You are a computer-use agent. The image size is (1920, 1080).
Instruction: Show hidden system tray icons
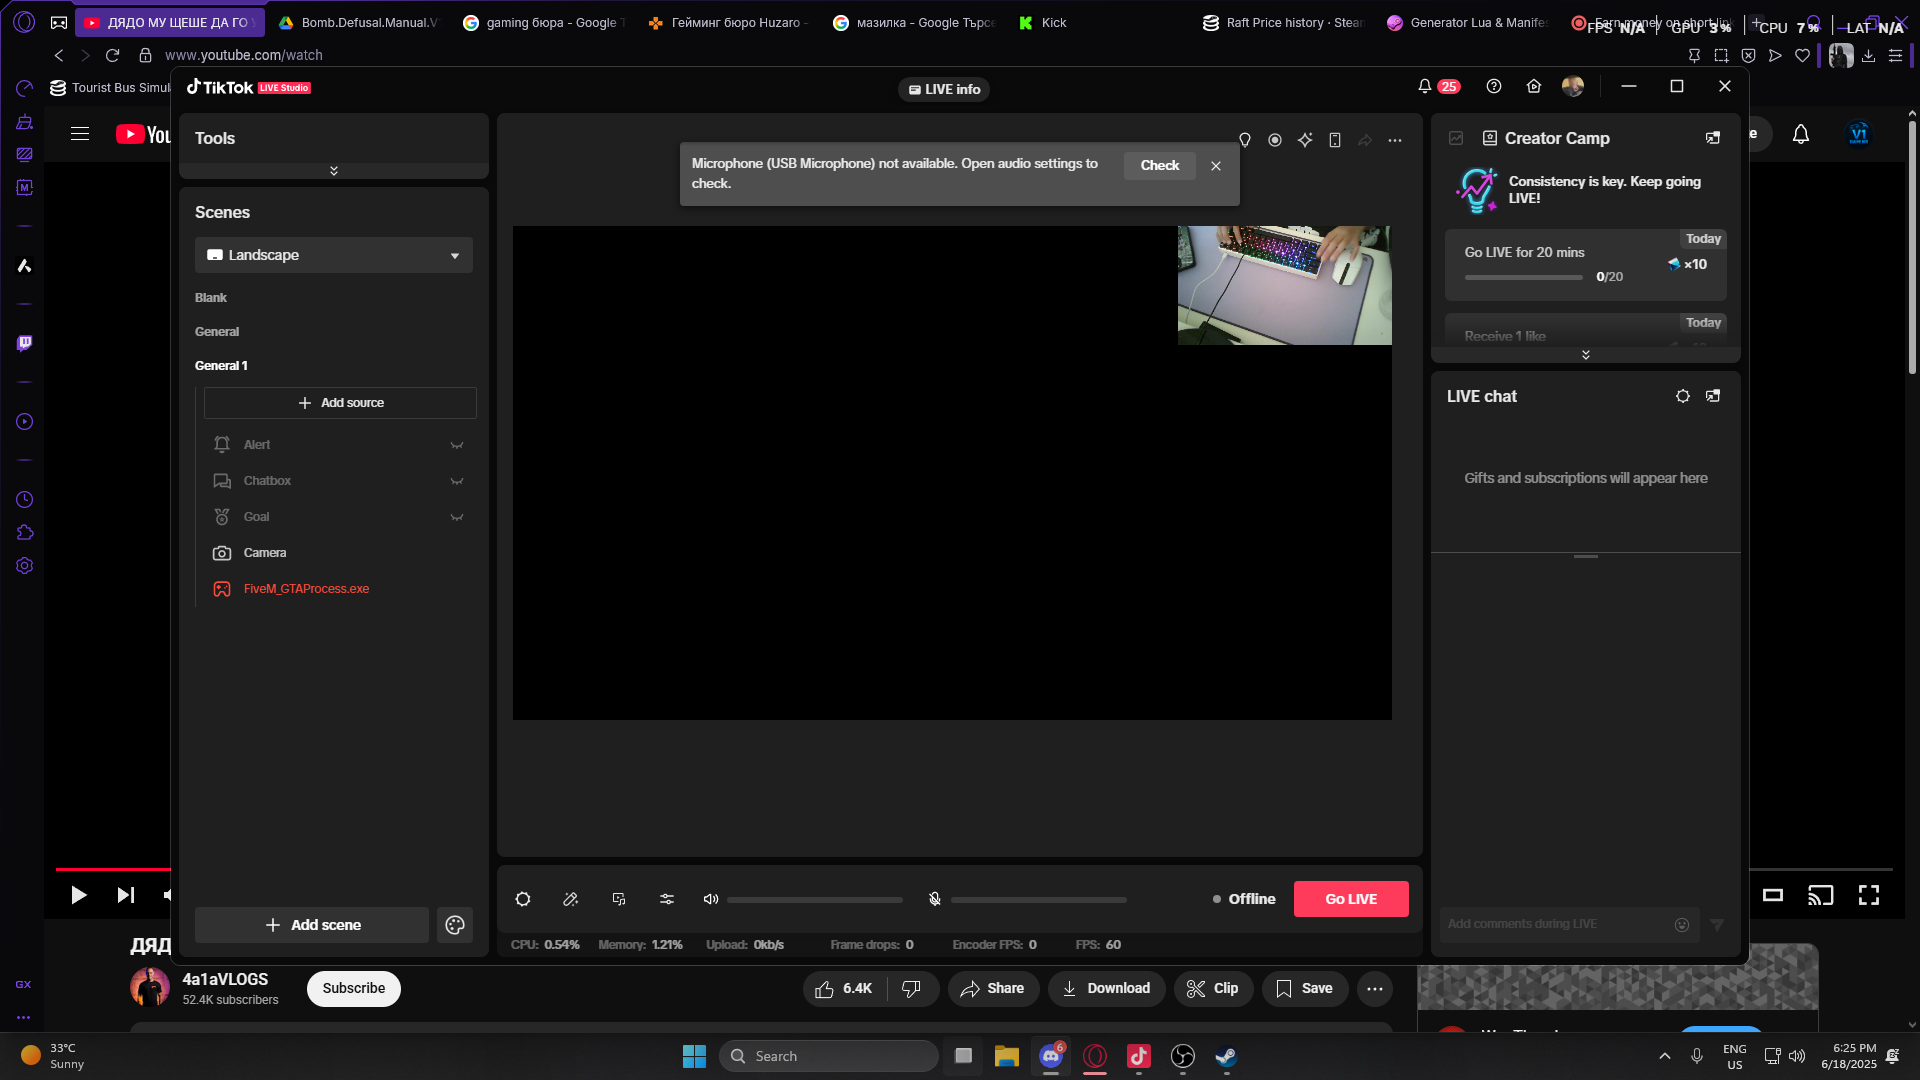coord(1665,1056)
